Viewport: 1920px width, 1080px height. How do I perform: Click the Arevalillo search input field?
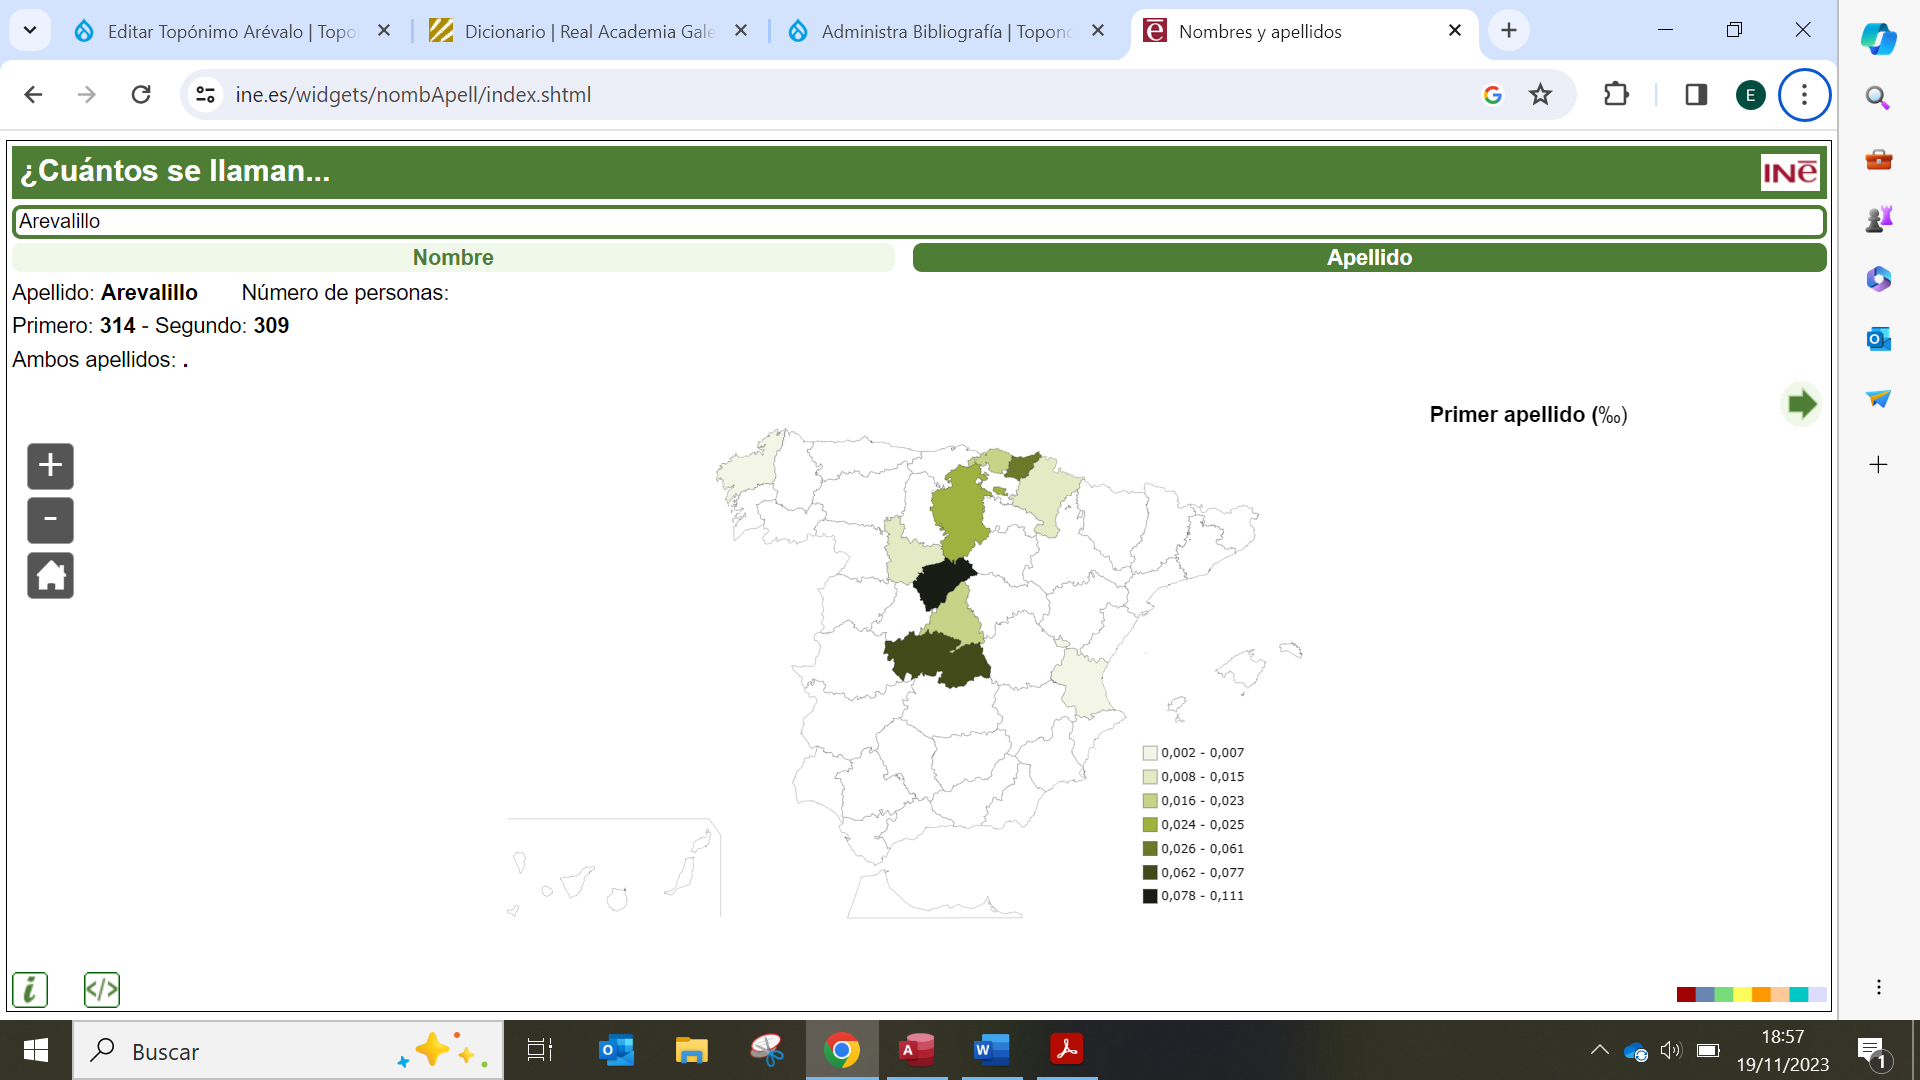tap(918, 222)
